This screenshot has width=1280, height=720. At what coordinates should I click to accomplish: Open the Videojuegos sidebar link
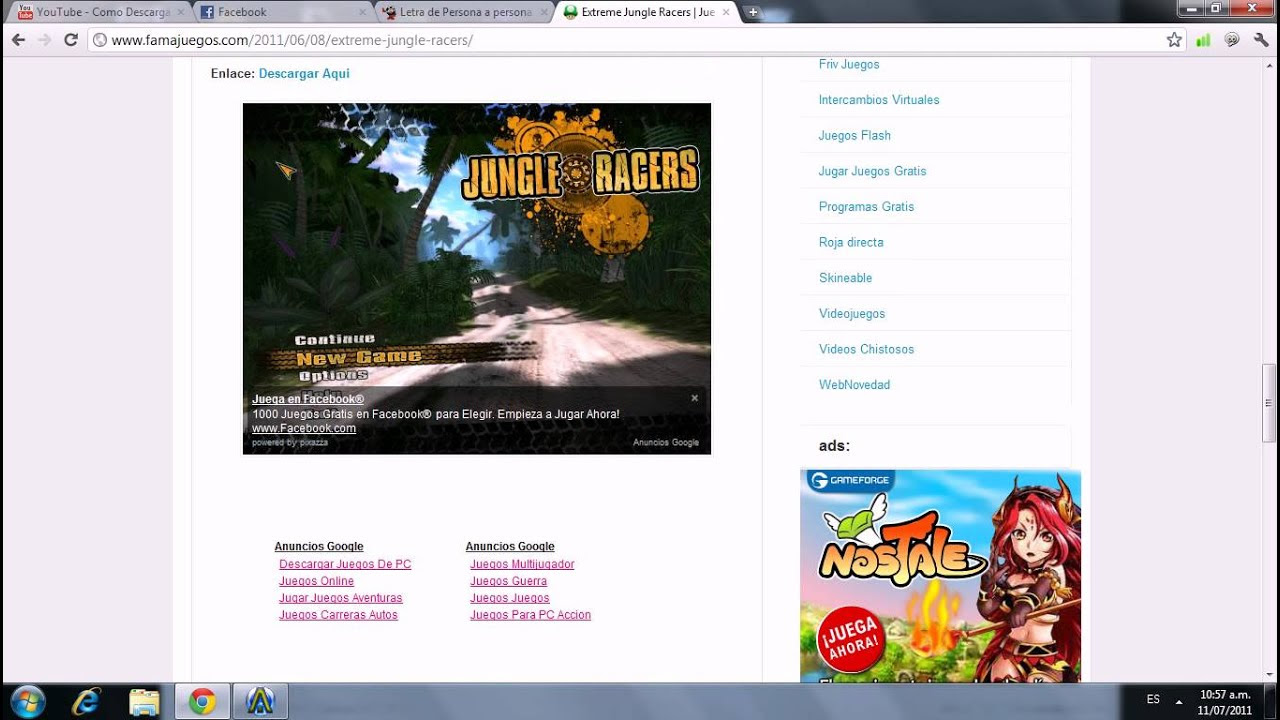point(852,314)
